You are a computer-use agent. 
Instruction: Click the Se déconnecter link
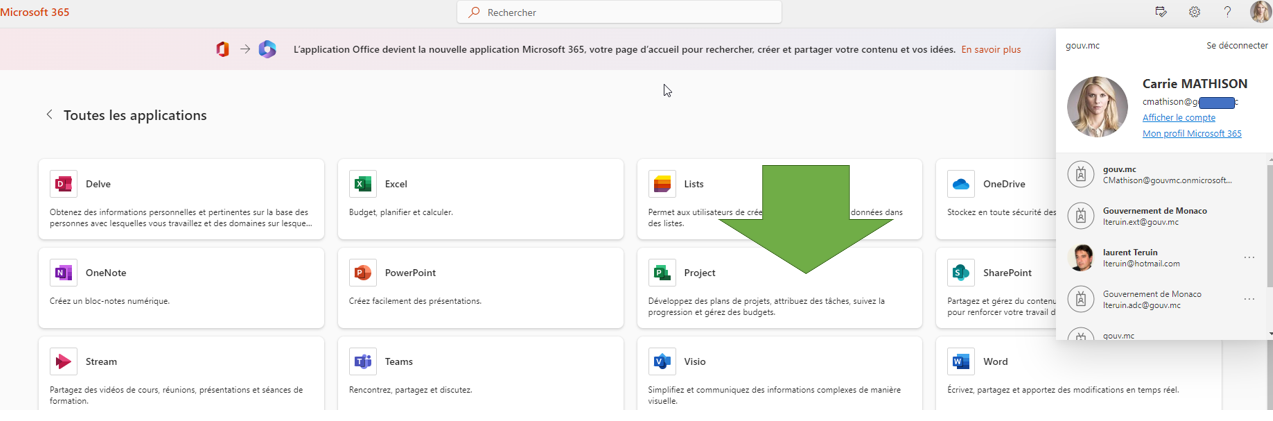pyautogui.click(x=1237, y=46)
